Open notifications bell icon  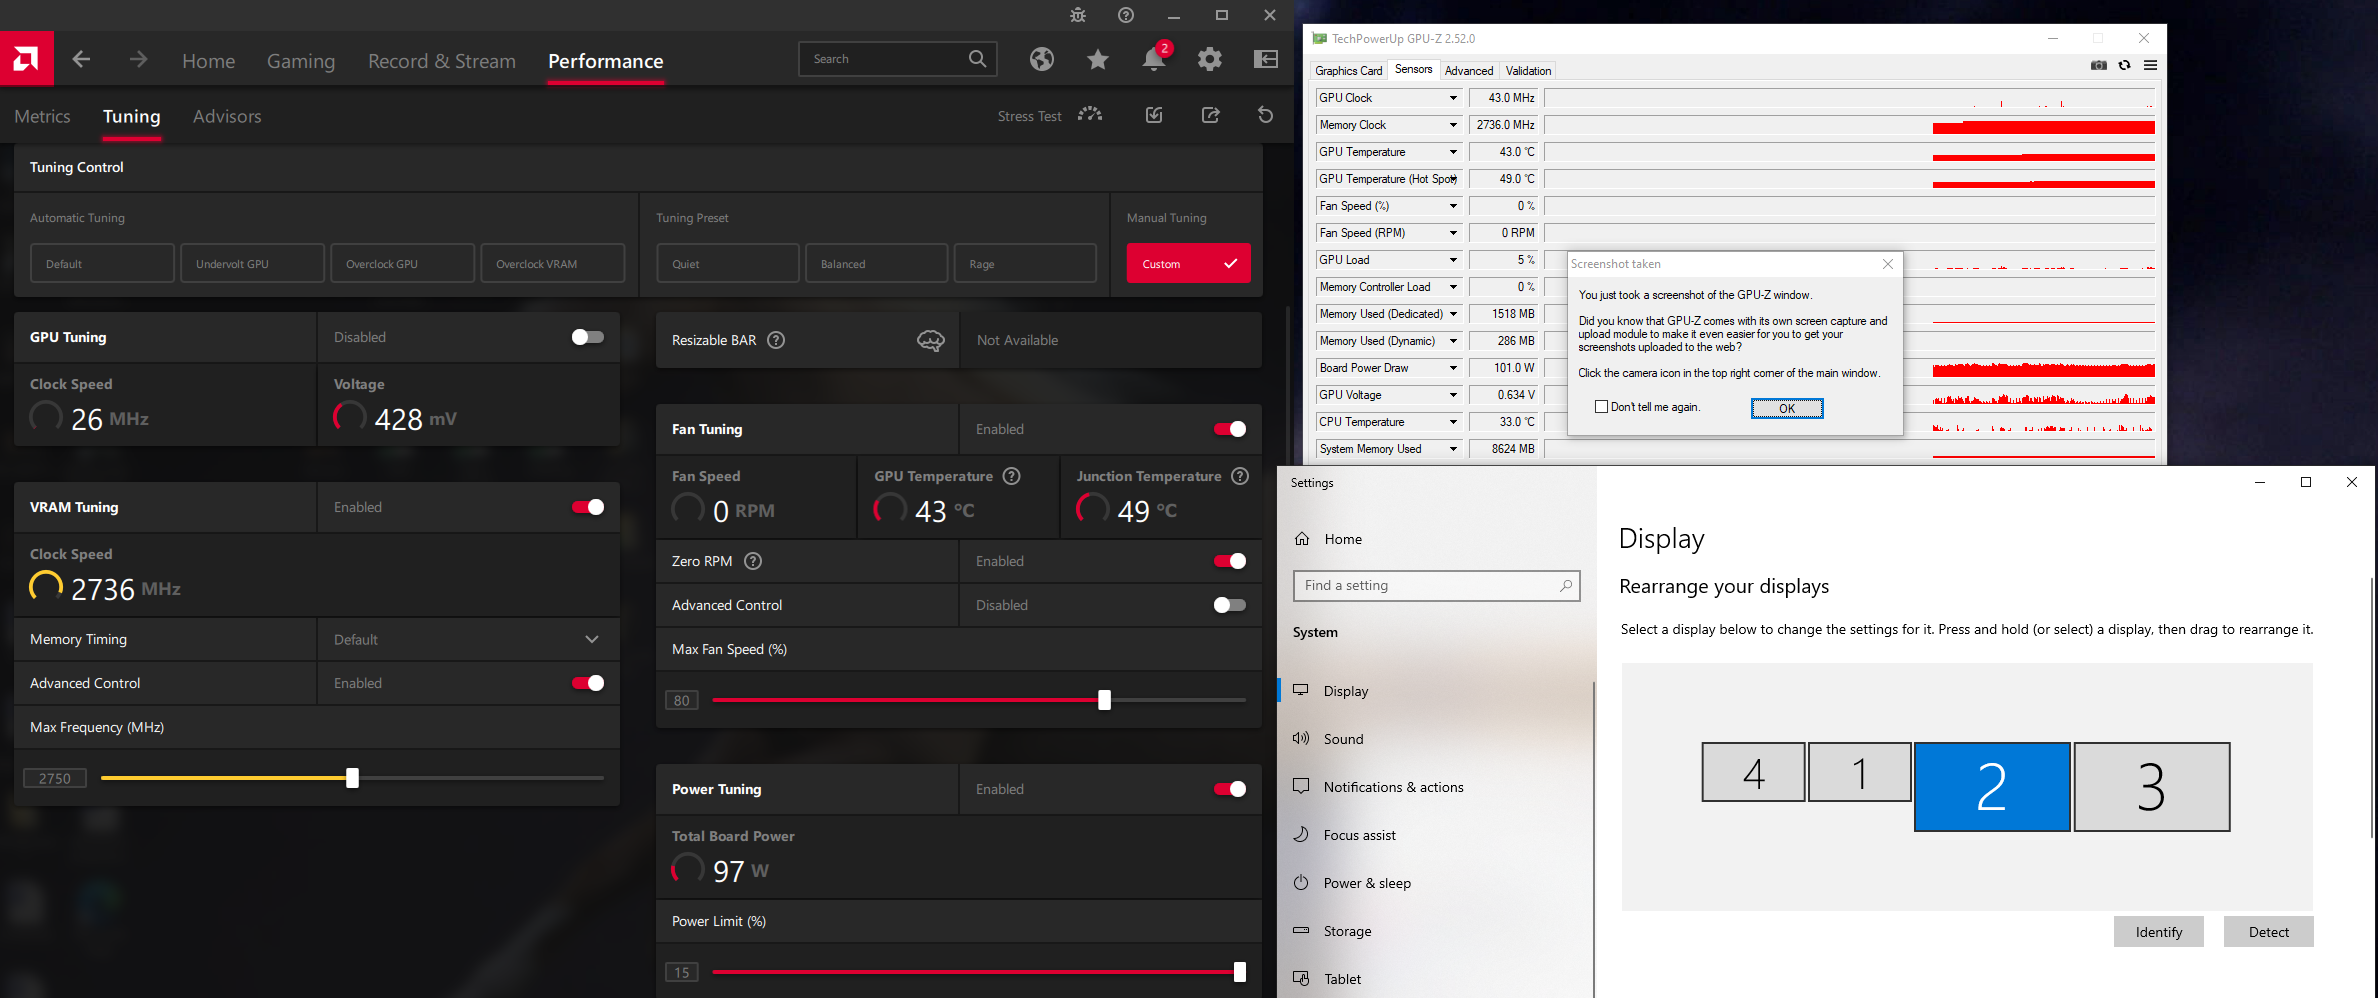(1154, 60)
